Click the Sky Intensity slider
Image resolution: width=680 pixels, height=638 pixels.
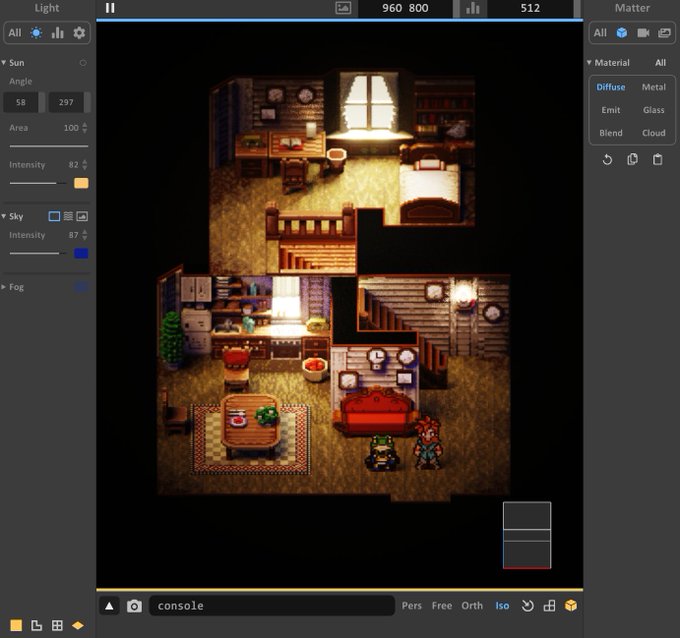tap(38, 253)
